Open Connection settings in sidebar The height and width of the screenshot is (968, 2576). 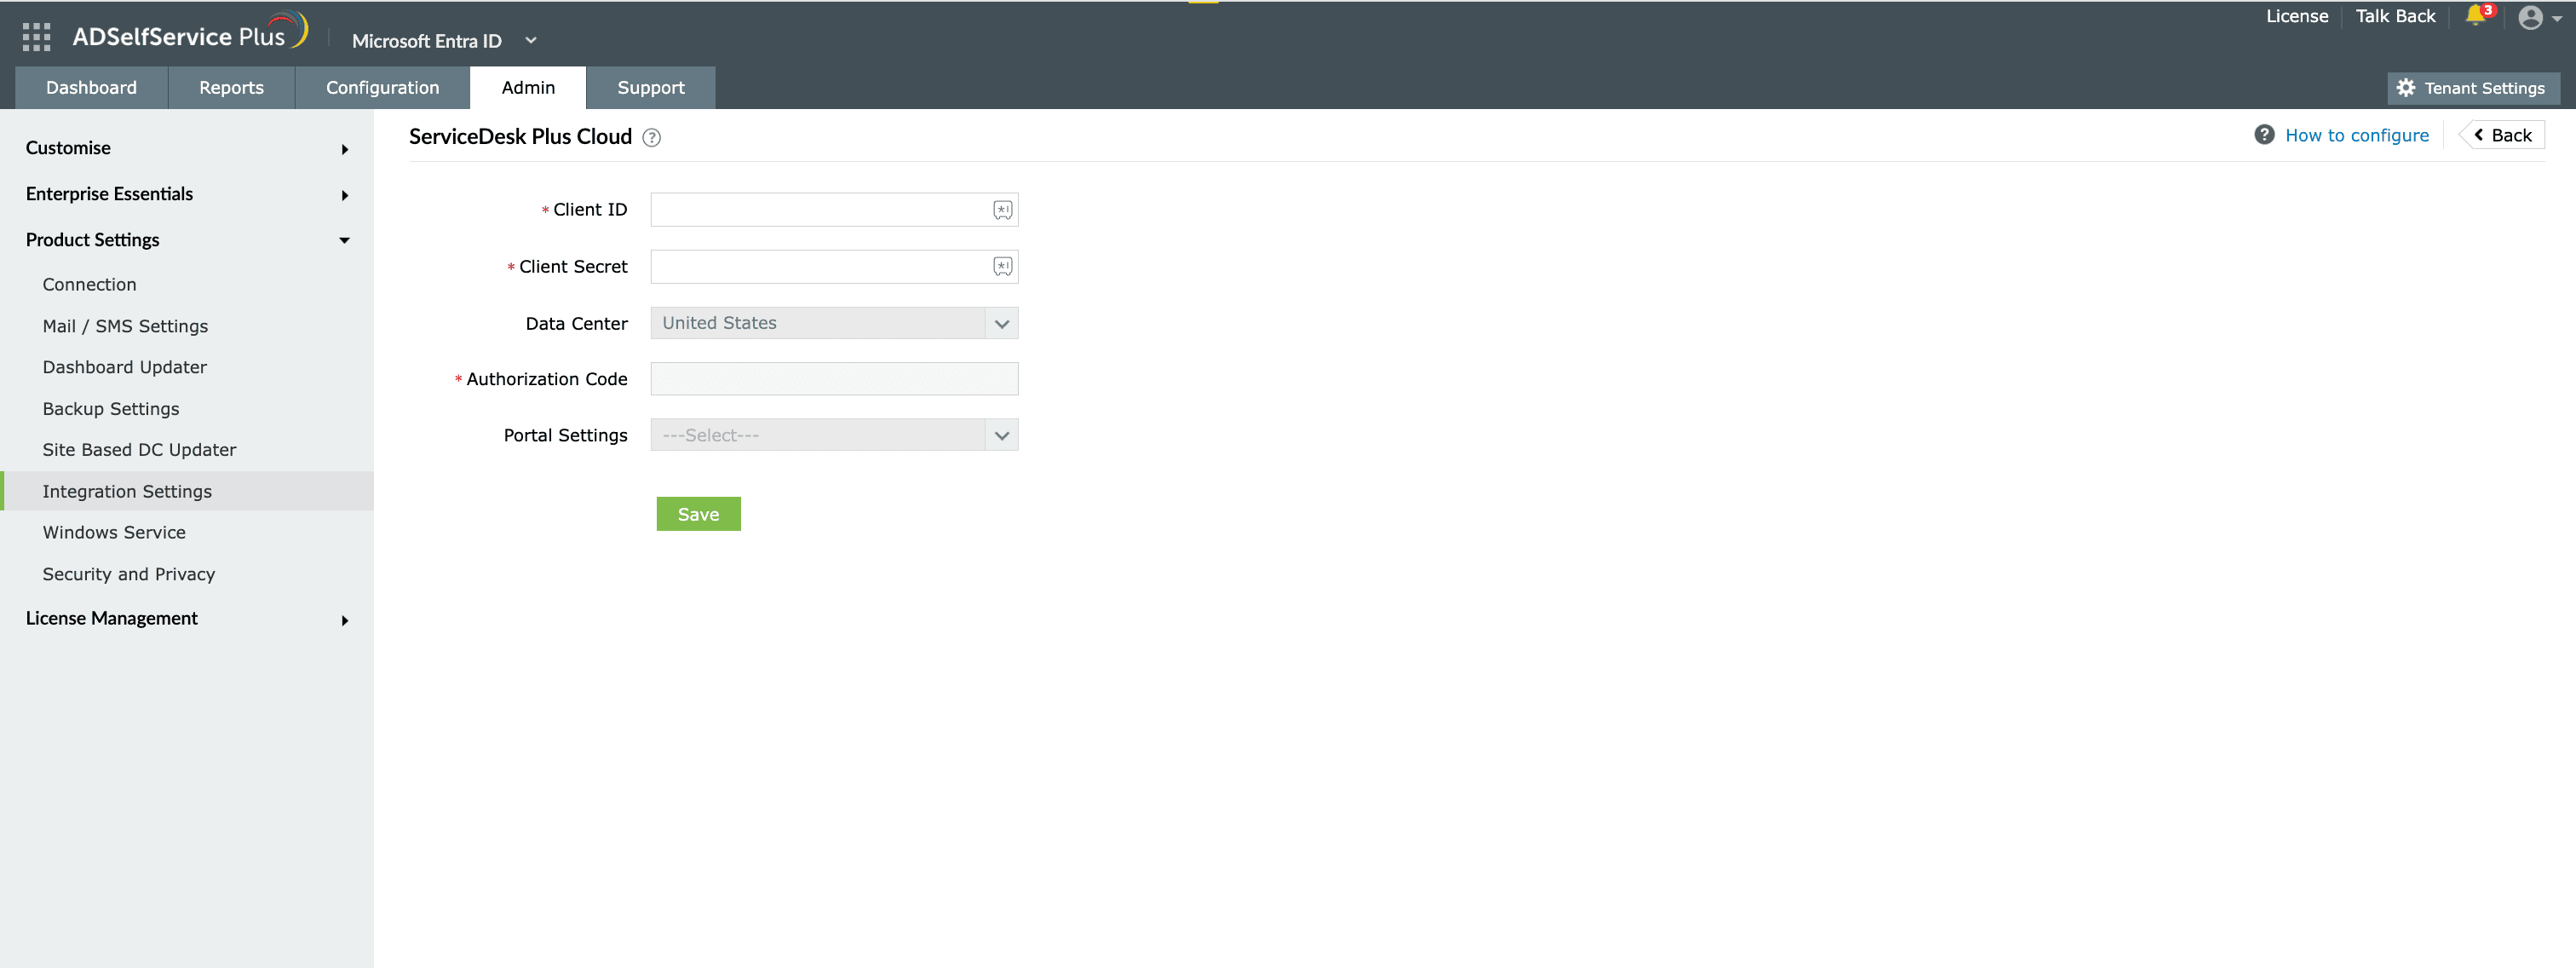point(89,285)
